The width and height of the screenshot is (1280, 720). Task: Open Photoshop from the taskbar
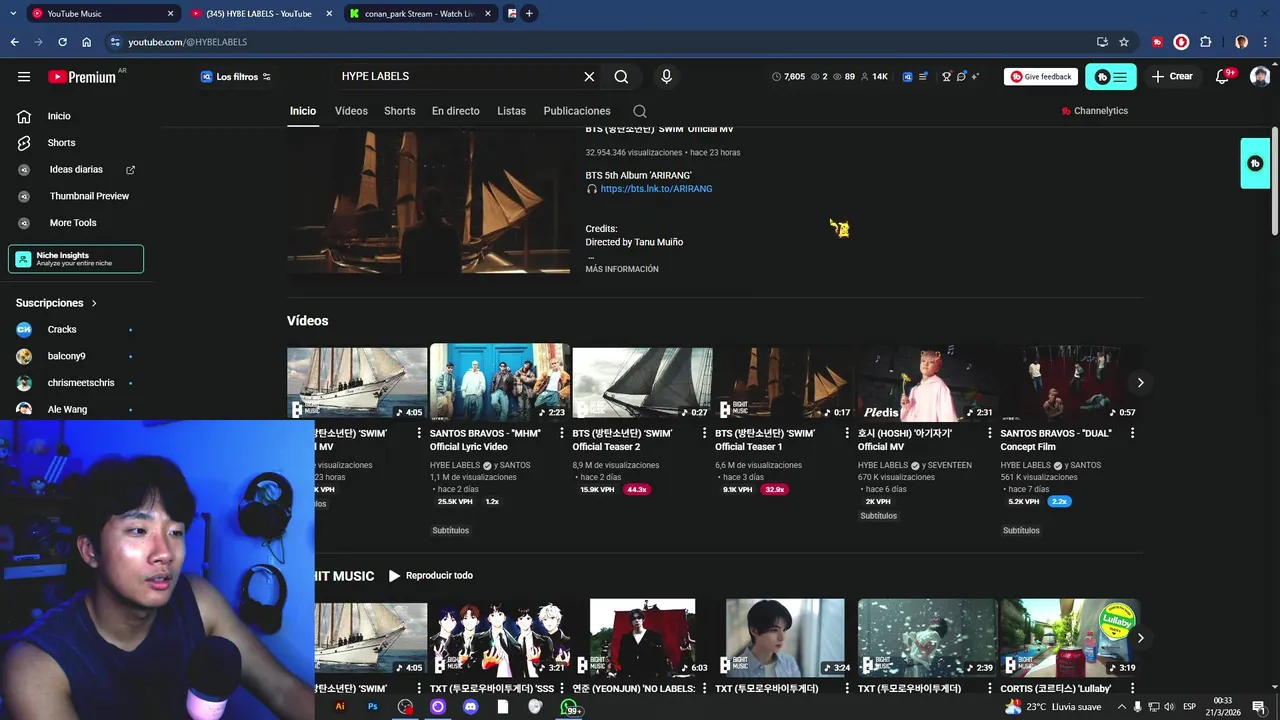coord(372,706)
